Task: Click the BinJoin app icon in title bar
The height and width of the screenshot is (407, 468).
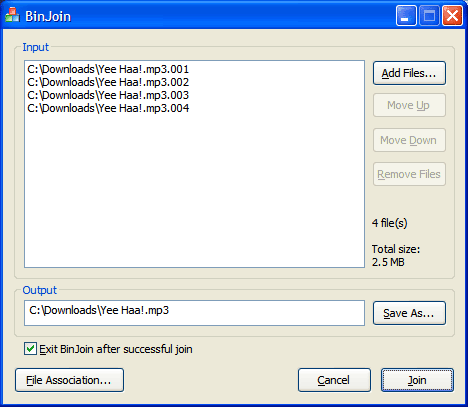Action: pos(12,15)
